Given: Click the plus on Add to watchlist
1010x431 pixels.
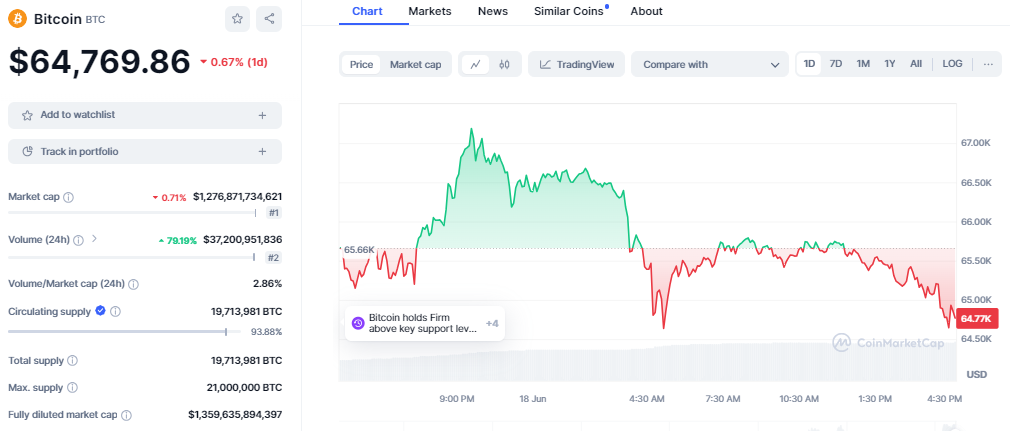Looking at the screenshot, I should click(262, 115).
